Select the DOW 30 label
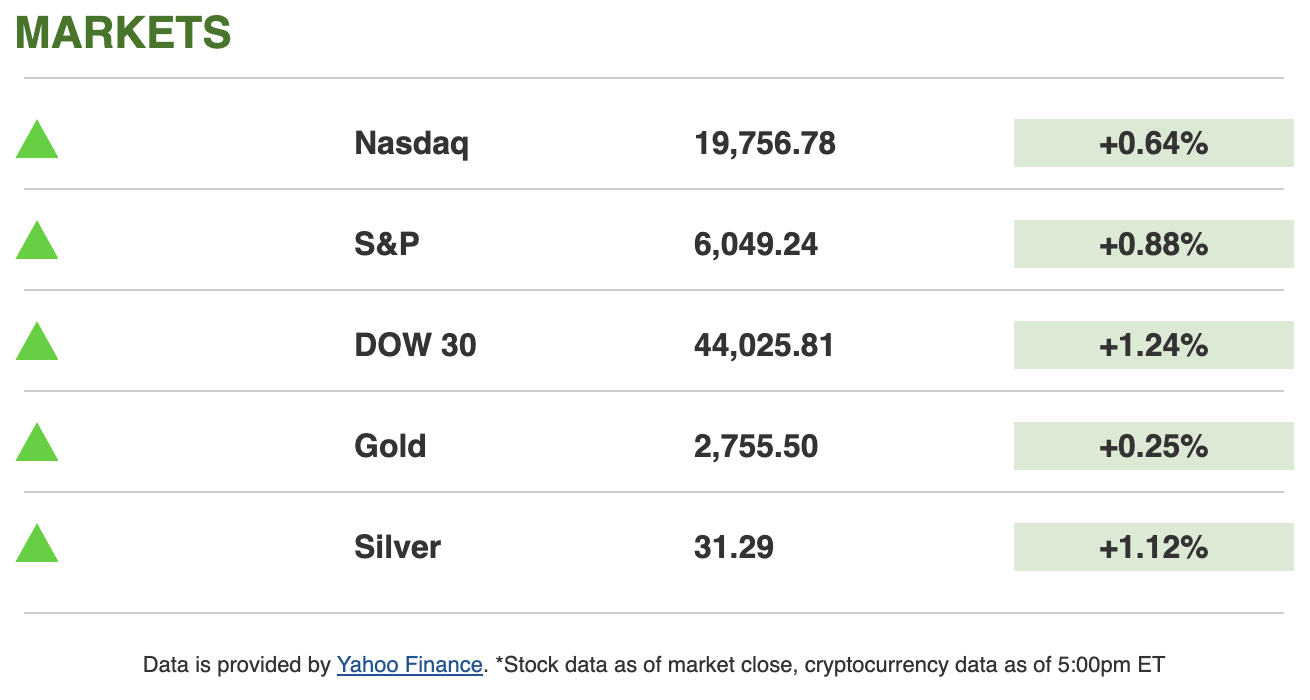The width and height of the screenshot is (1310, 700). tap(415, 346)
